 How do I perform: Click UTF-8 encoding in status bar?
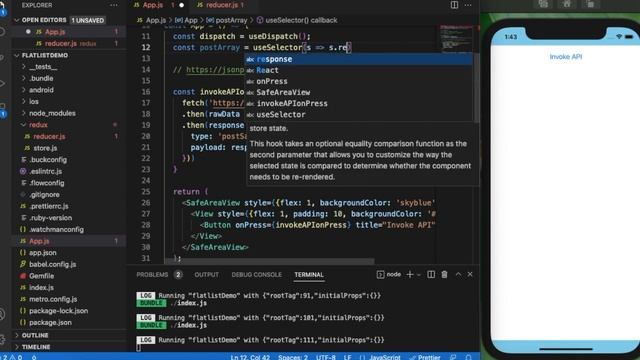click(326, 357)
